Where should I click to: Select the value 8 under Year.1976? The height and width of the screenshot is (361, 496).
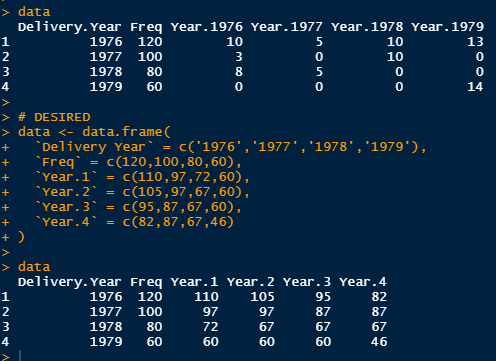[x=239, y=72]
